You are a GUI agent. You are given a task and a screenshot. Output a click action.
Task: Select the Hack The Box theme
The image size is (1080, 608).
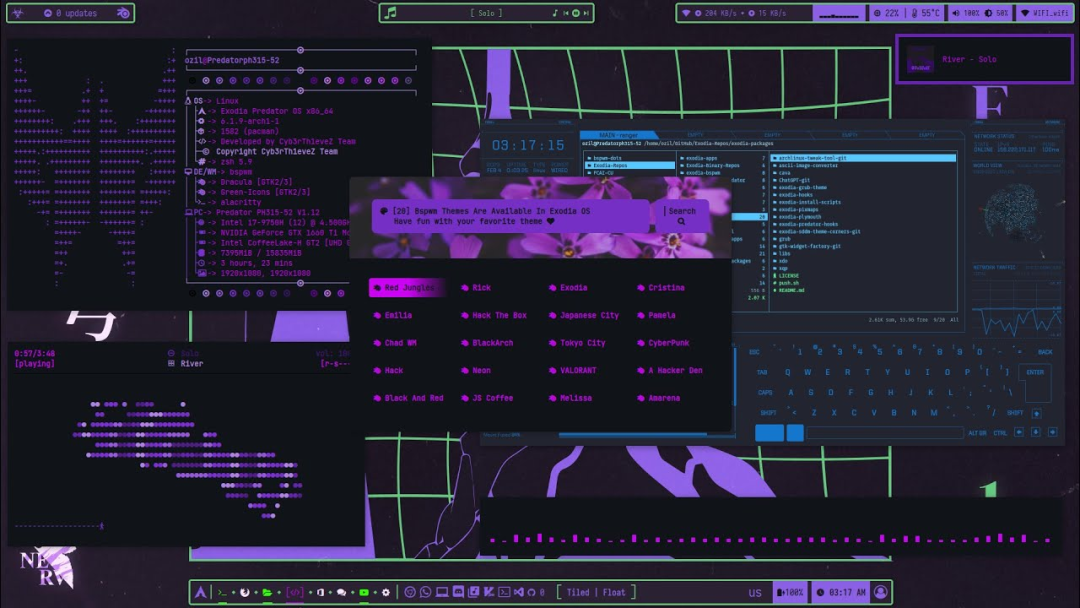[494, 315]
